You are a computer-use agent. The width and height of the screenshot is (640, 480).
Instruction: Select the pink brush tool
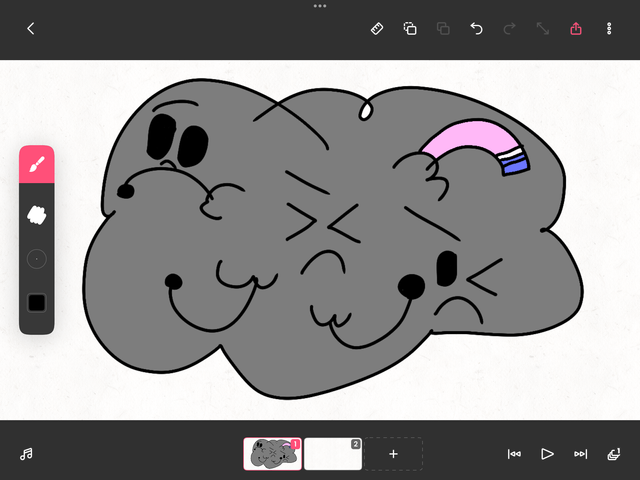point(37,165)
